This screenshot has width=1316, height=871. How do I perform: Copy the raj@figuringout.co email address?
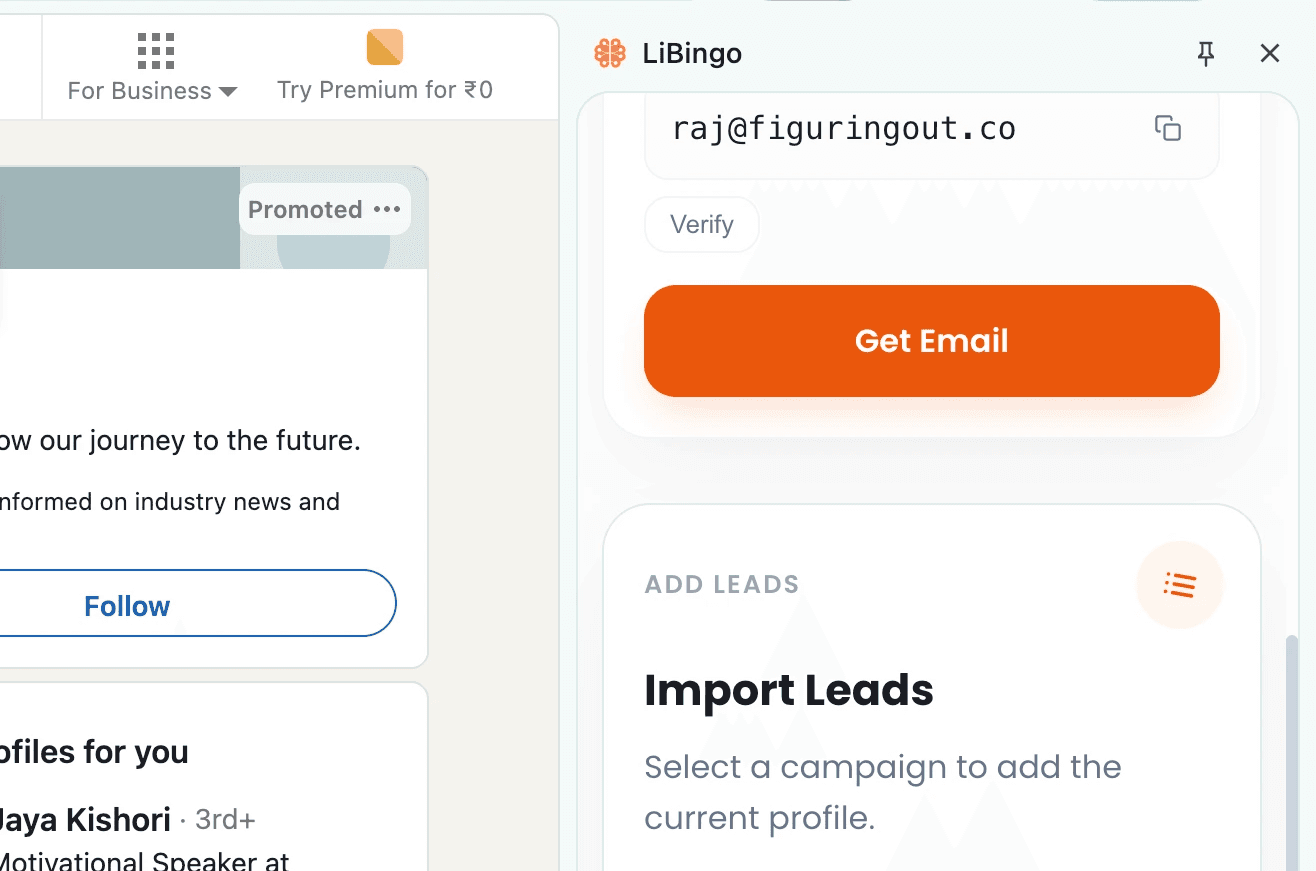(x=1168, y=128)
